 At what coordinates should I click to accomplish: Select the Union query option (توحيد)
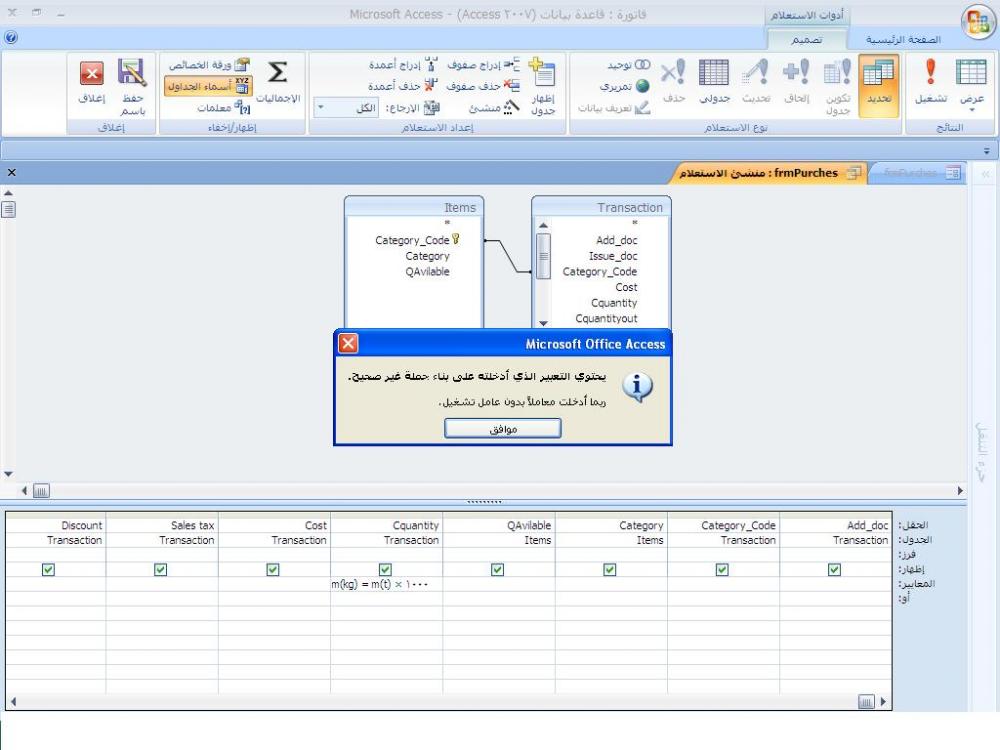(x=628, y=64)
